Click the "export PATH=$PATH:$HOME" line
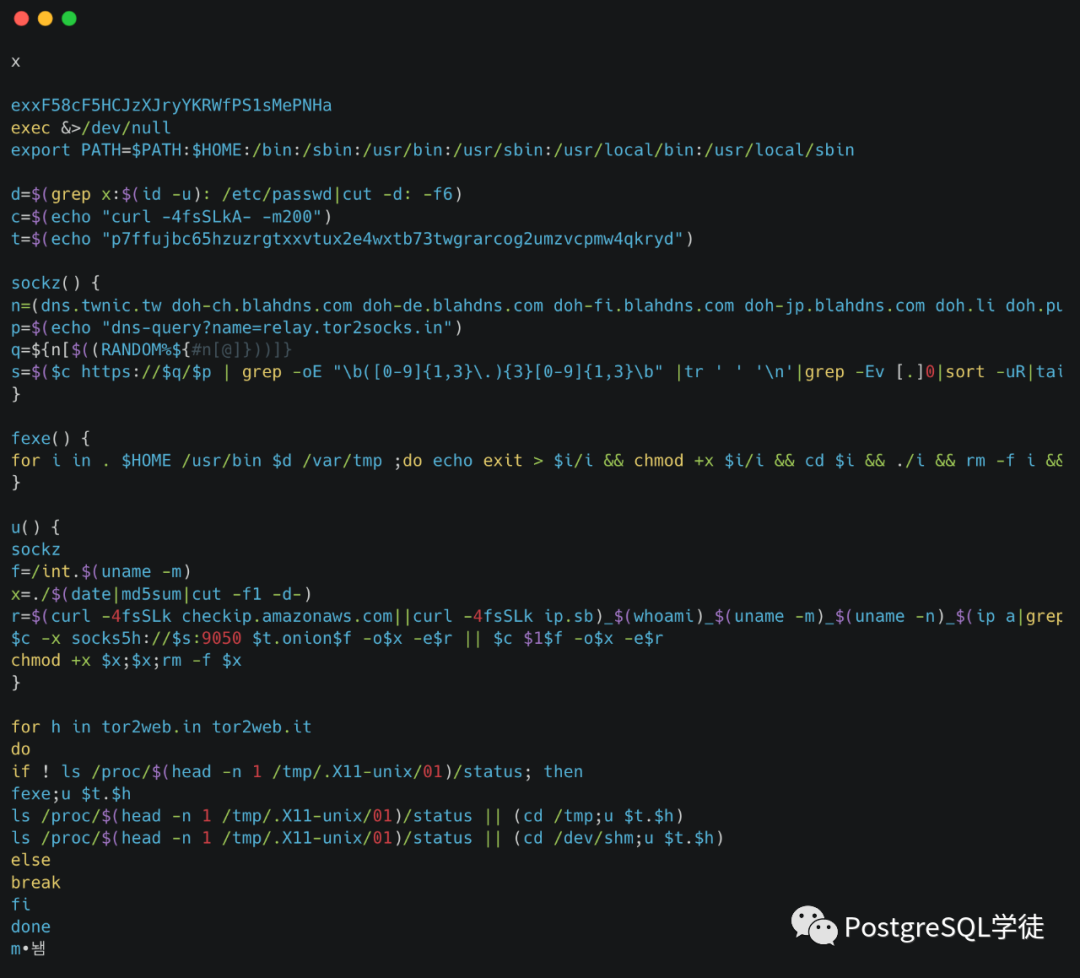 pyautogui.click(x=433, y=150)
